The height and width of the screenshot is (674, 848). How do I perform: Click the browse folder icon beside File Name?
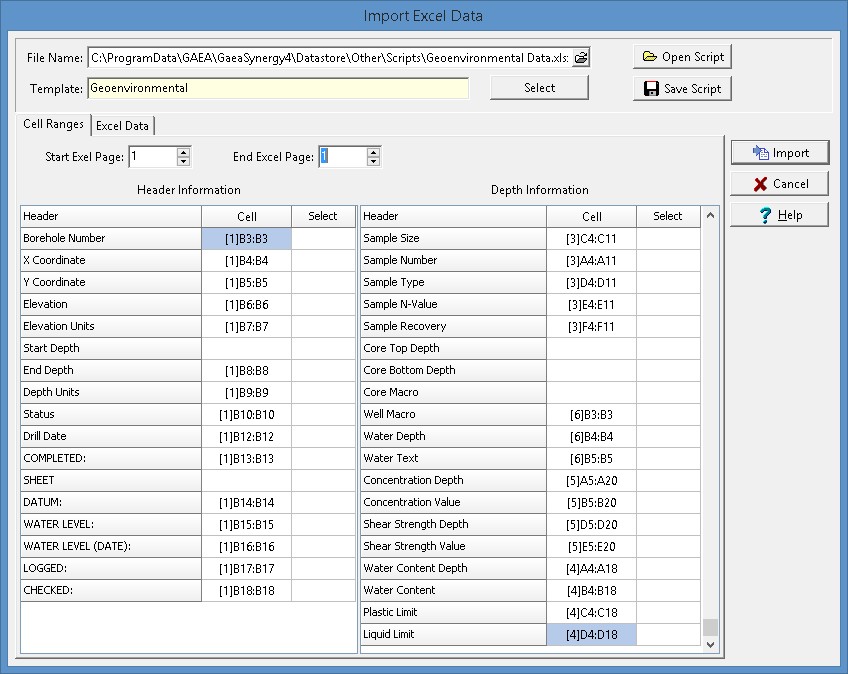(x=580, y=58)
